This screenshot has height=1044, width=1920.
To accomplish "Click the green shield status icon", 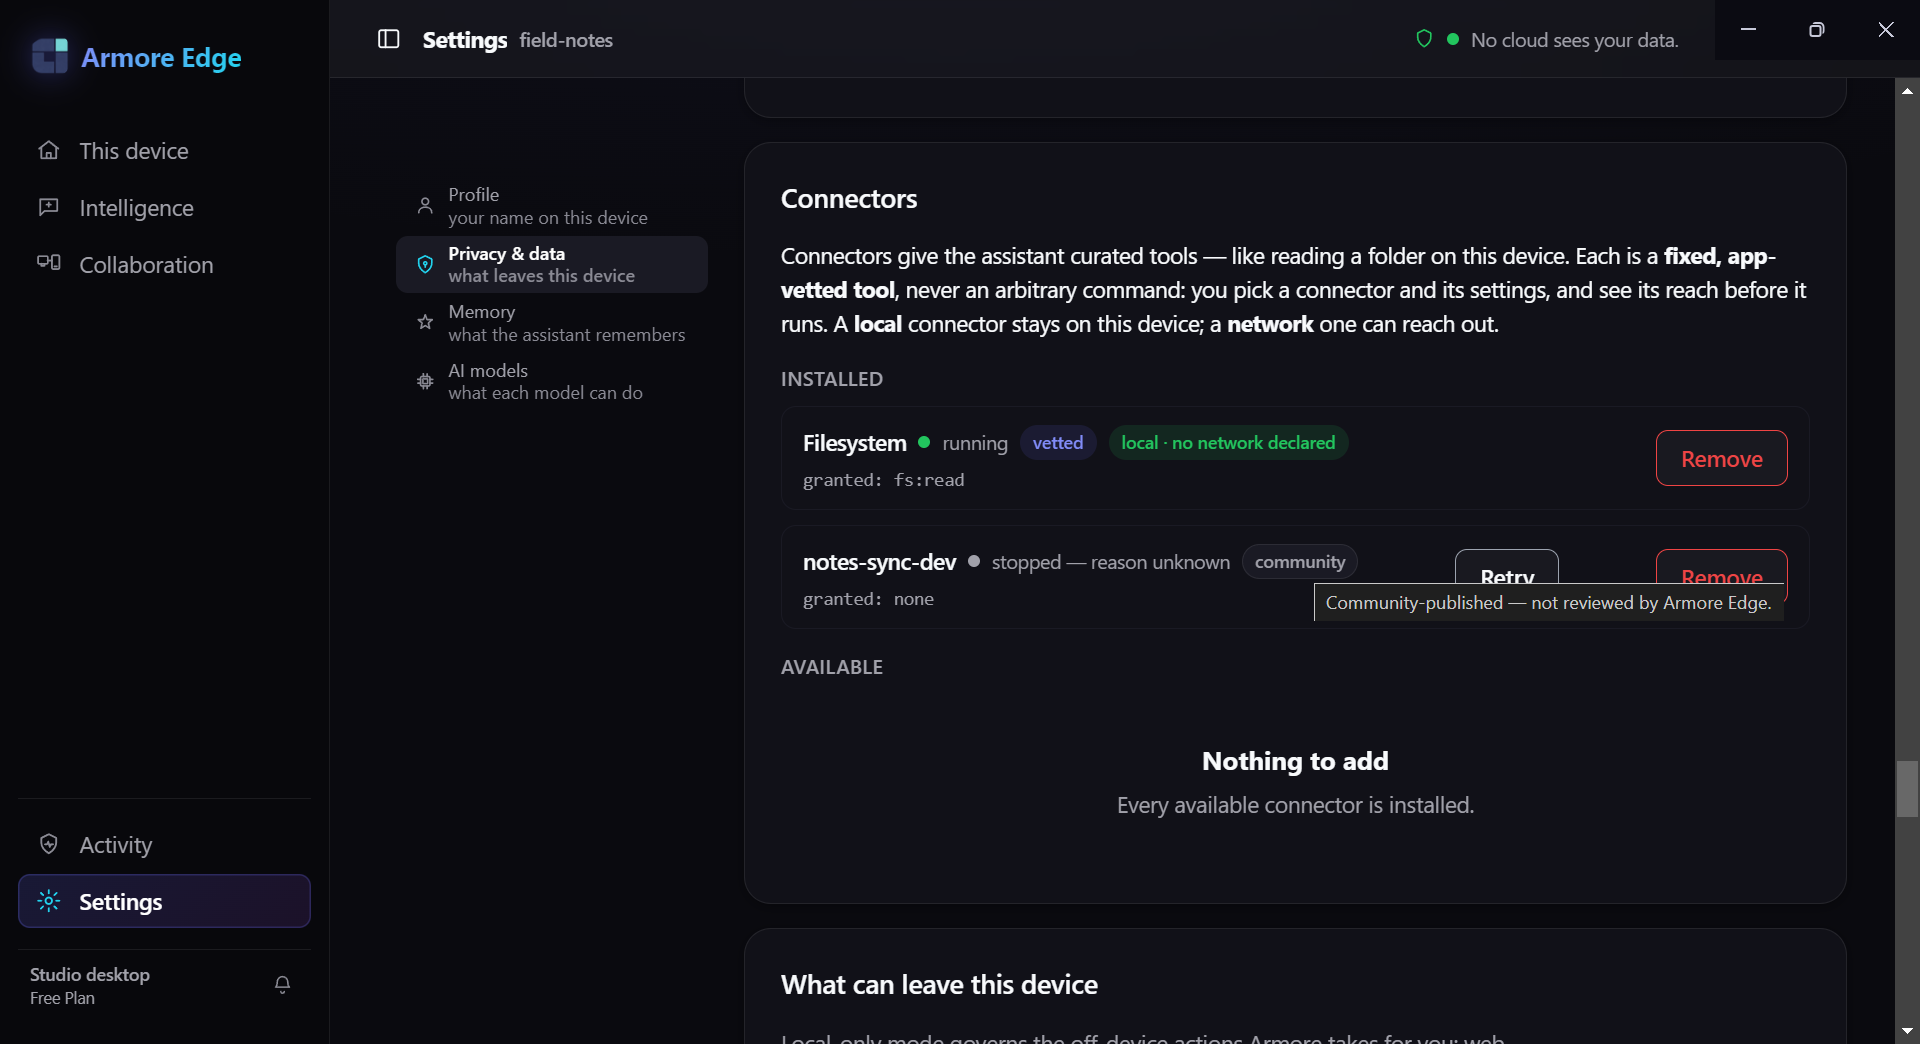I will [x=1424, y=39].
